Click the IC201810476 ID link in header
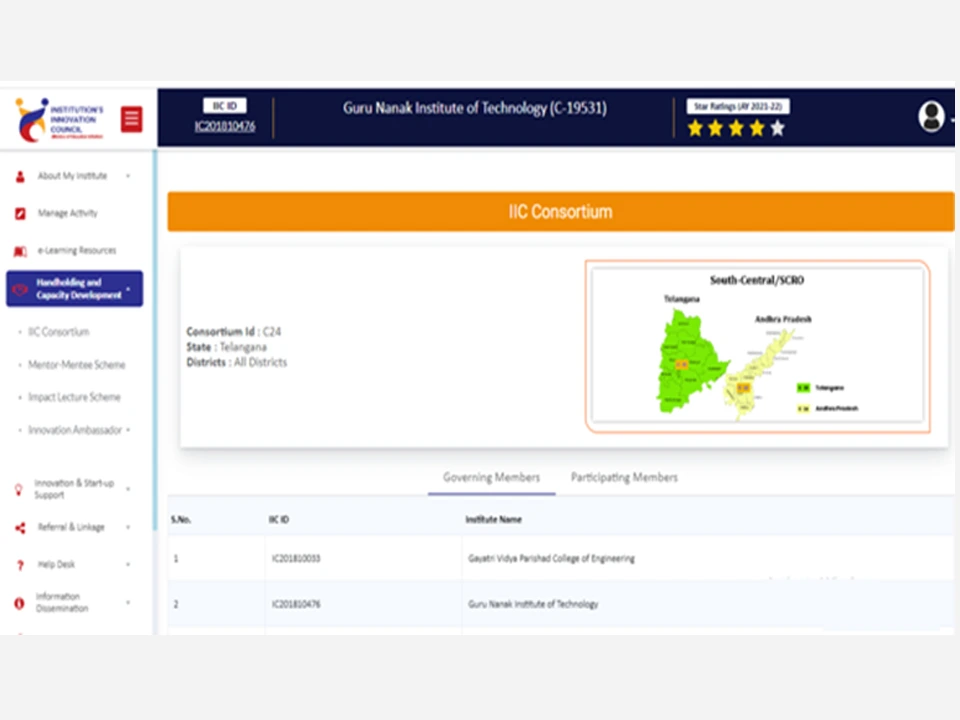Viewport: 960px width, 720px height. [x=225, y=126]
